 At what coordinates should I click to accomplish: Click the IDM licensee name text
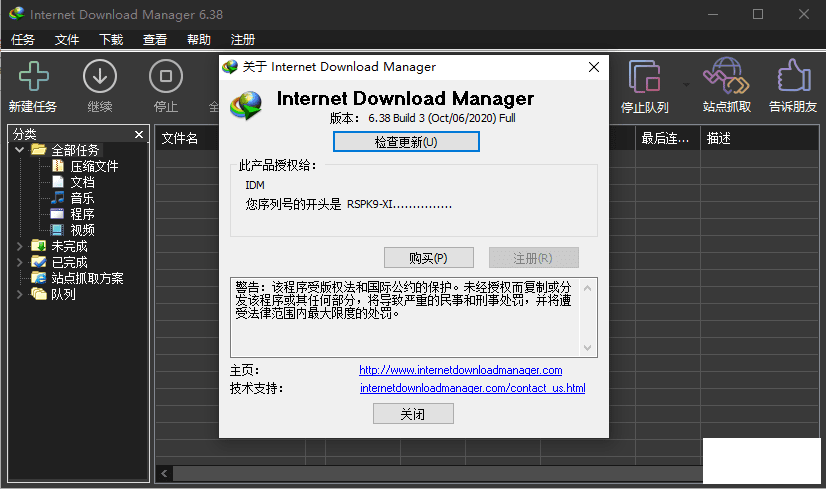255,185
